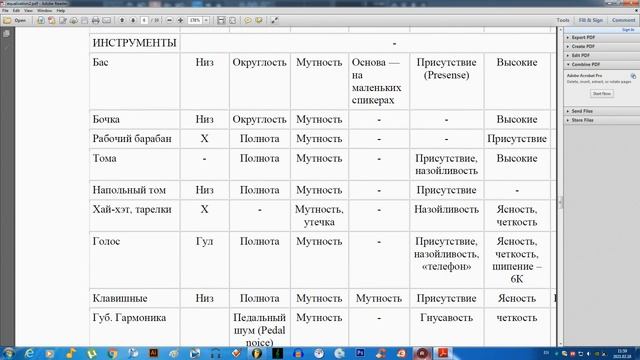Go to previous page with up arrow

pyautogui.click(x=122, y=20)
